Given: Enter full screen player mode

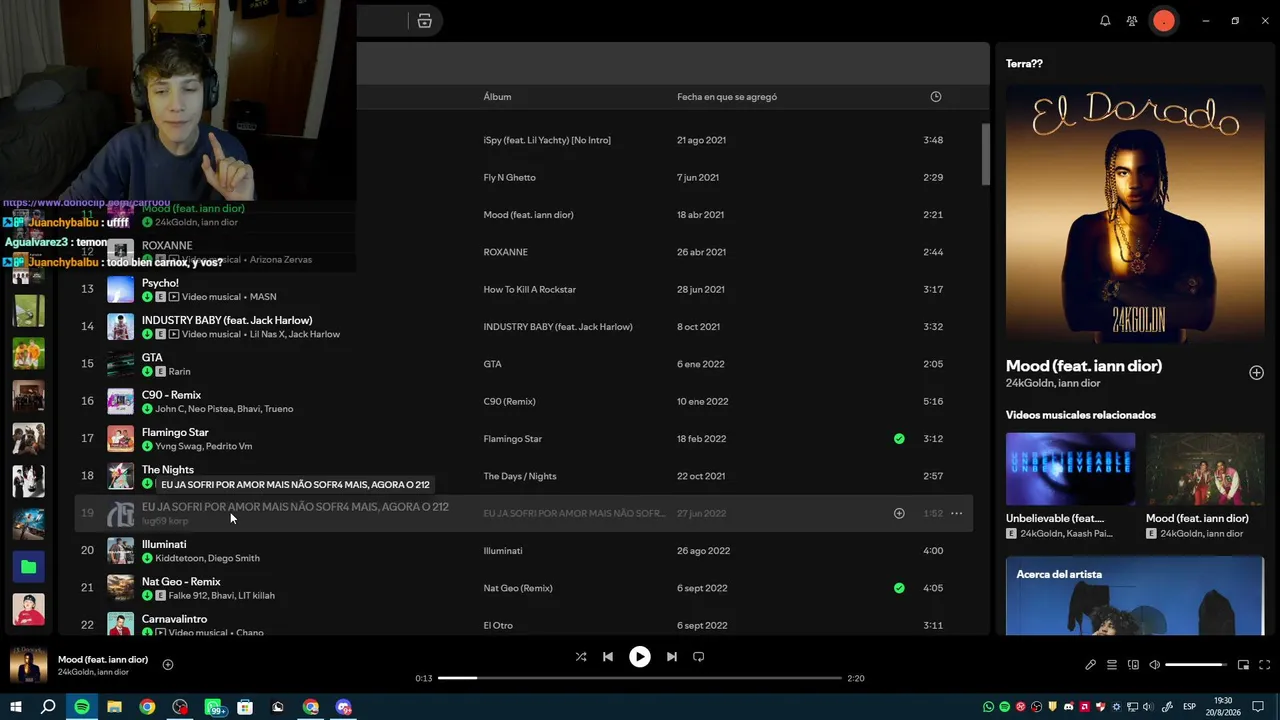Looking at the screenshot, I should [1265, 665].
